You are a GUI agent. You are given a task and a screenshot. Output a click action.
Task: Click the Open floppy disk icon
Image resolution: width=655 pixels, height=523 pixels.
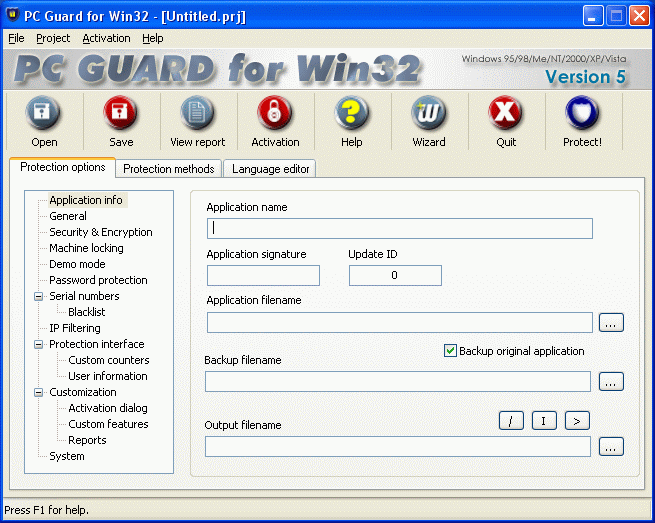44,114
